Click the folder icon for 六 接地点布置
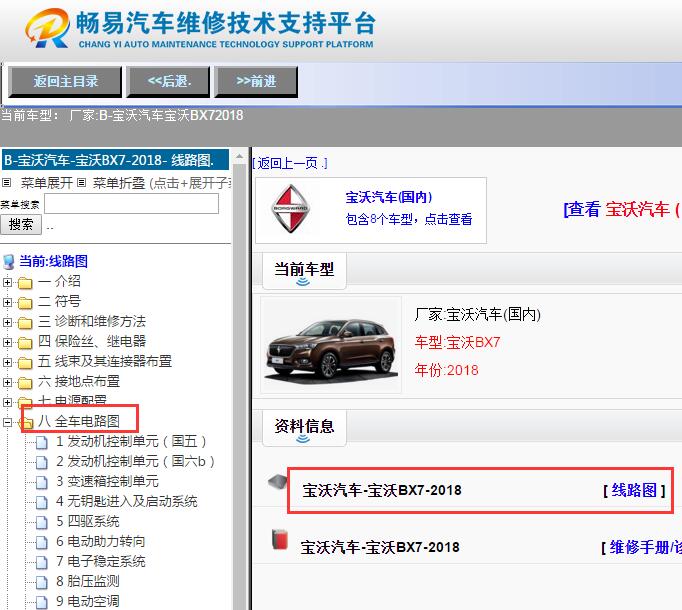 25,383
